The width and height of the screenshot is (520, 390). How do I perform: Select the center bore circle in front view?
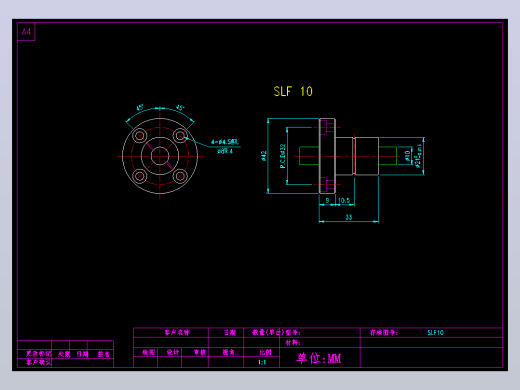click(x=160, y=156)
